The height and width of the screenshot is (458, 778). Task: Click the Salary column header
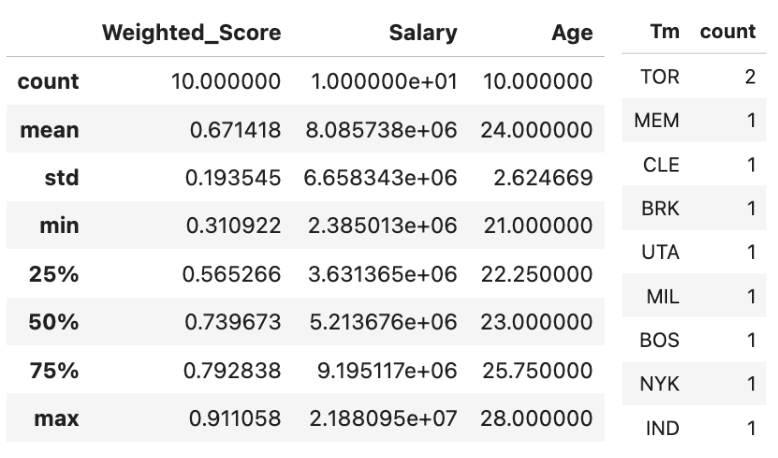(x=423, y=33)
